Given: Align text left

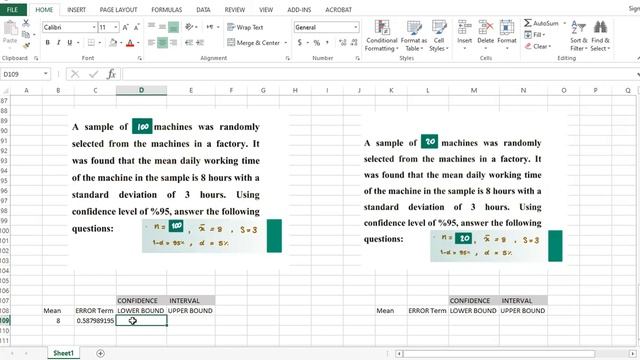Looking at the screenshot, I should [151, 42].
